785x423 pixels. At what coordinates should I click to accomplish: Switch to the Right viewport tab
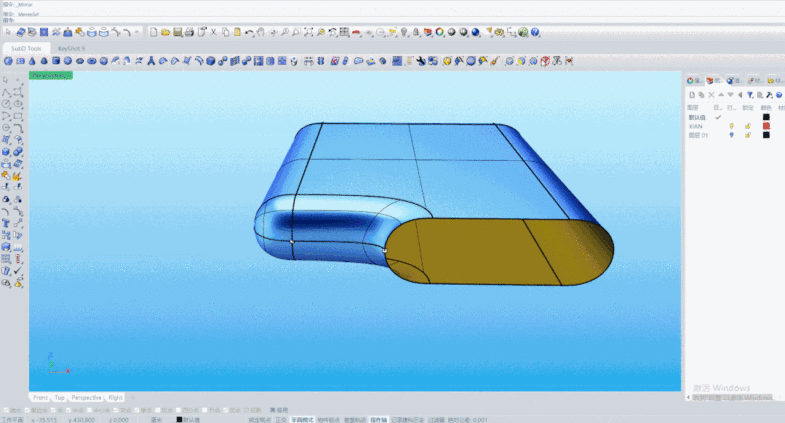tap(116, 397)
